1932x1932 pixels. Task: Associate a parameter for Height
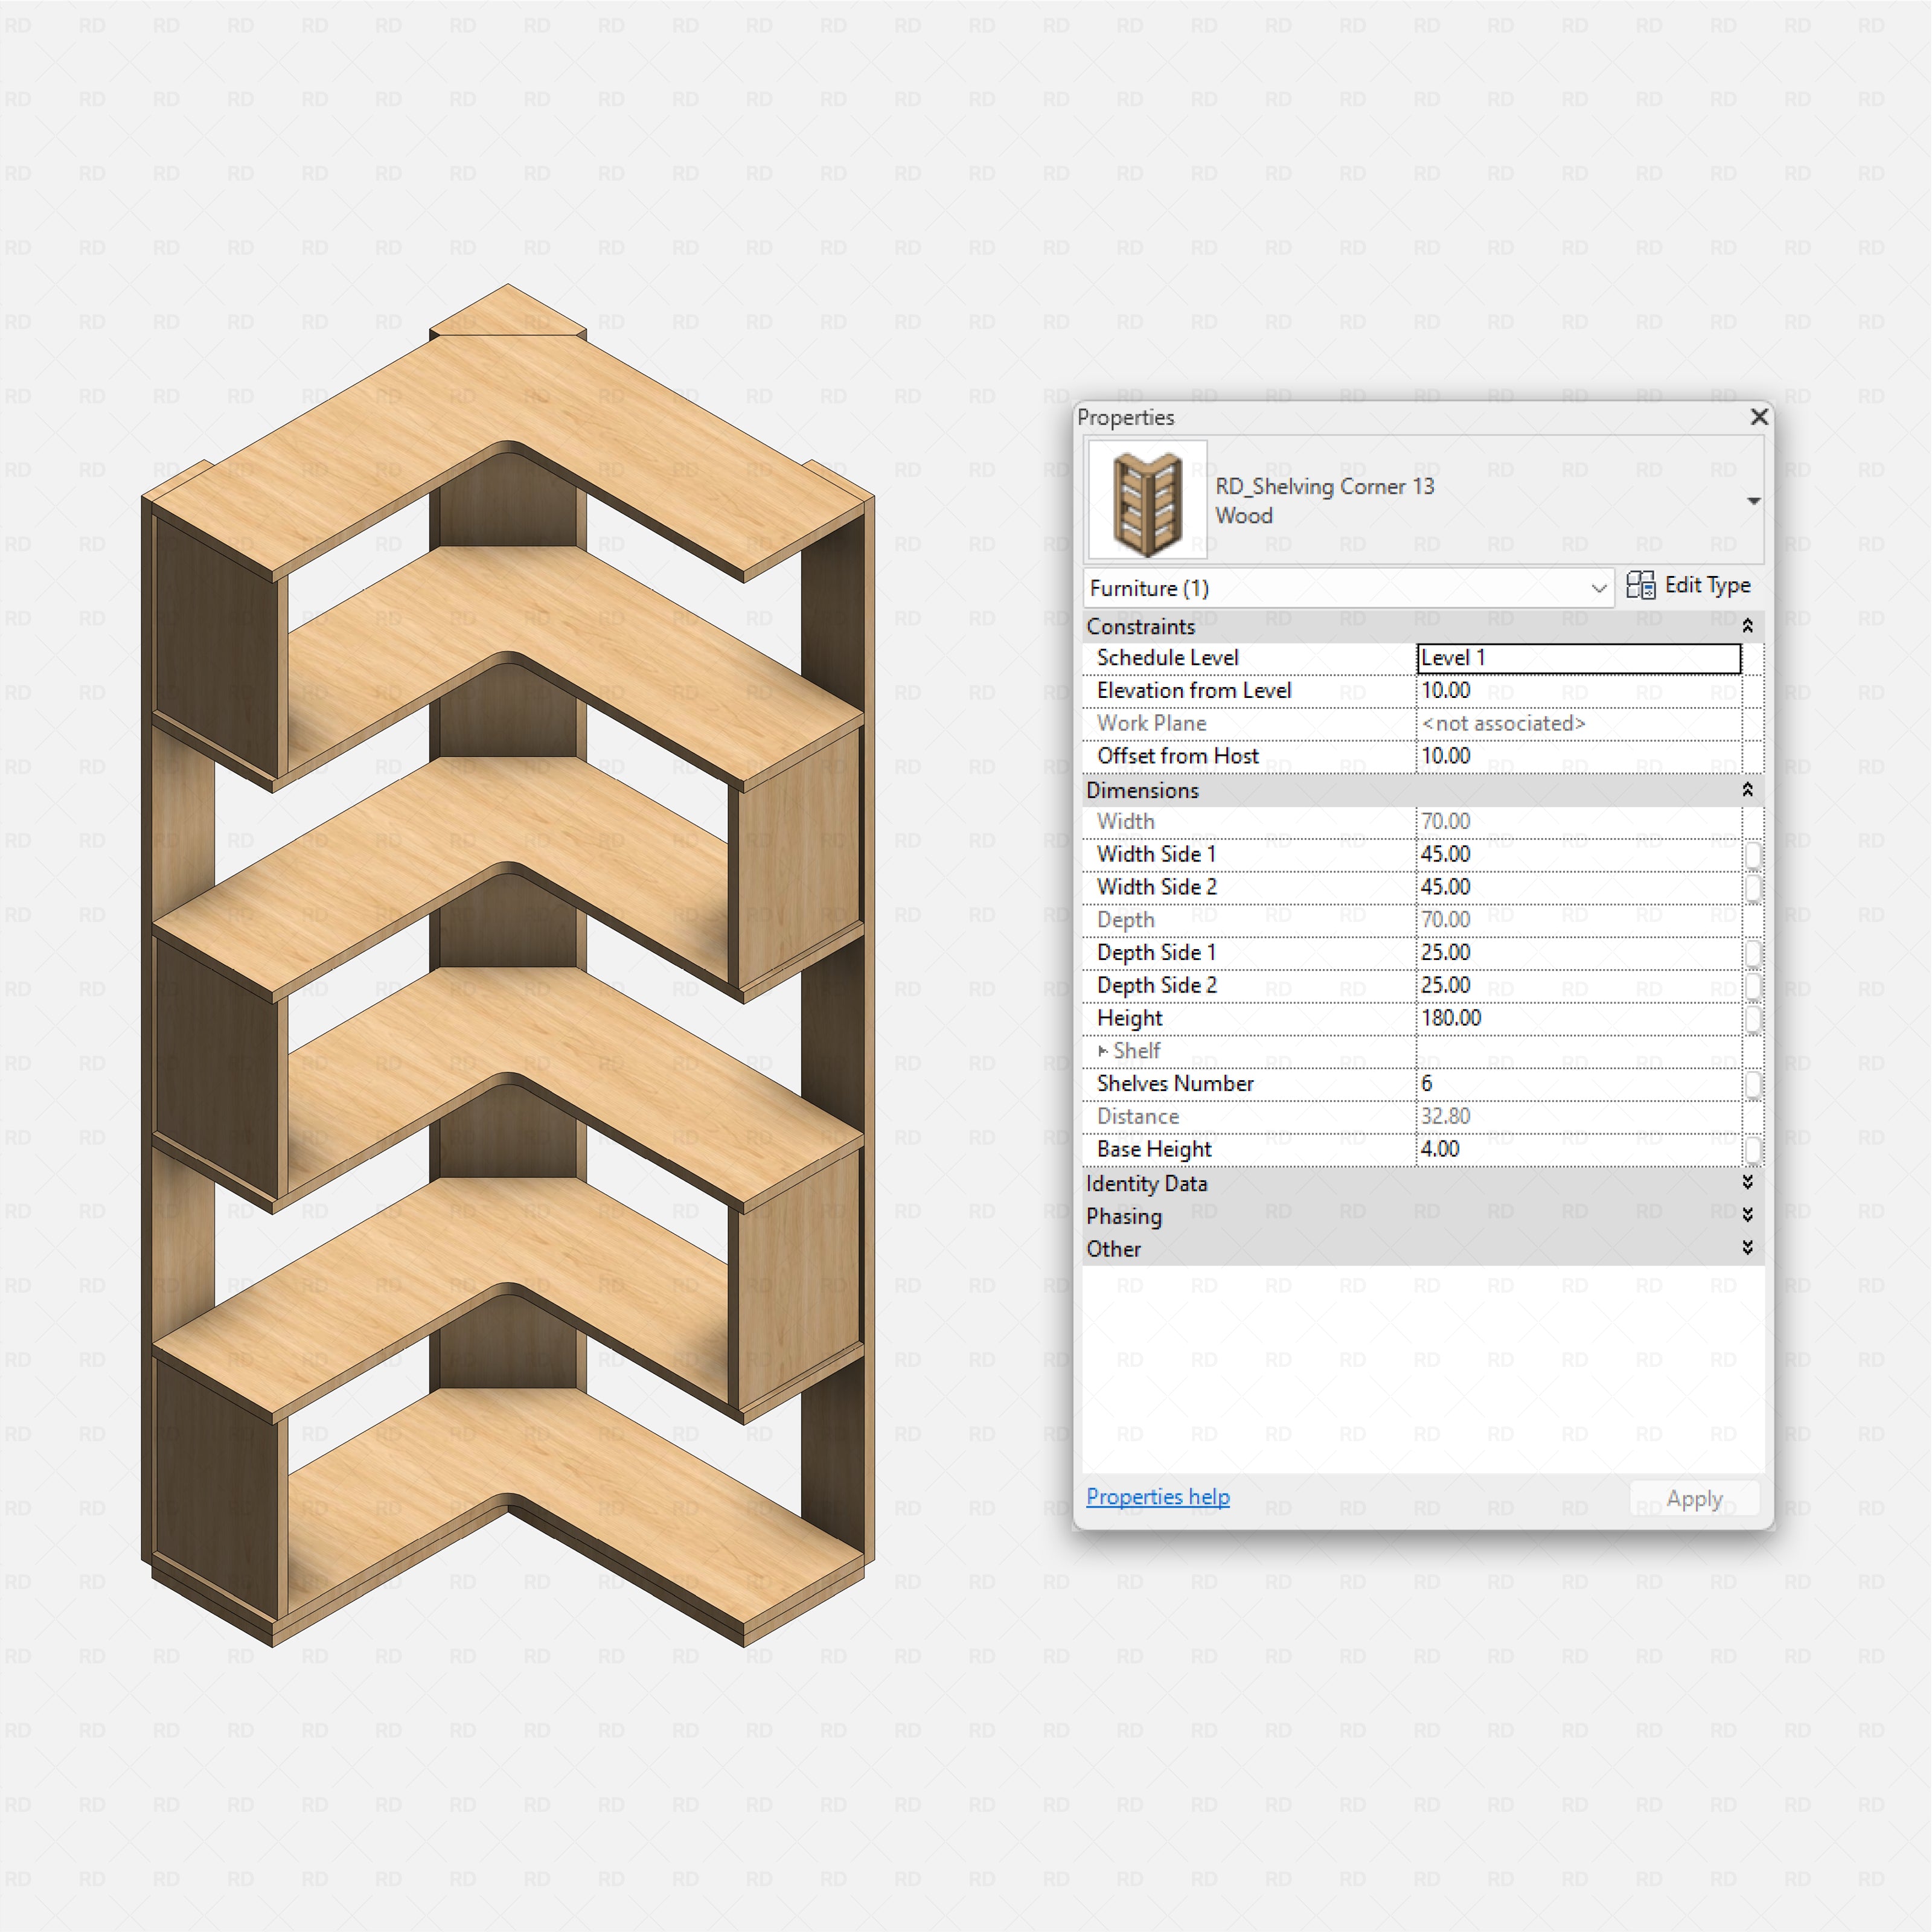tap(1753, 1018)
